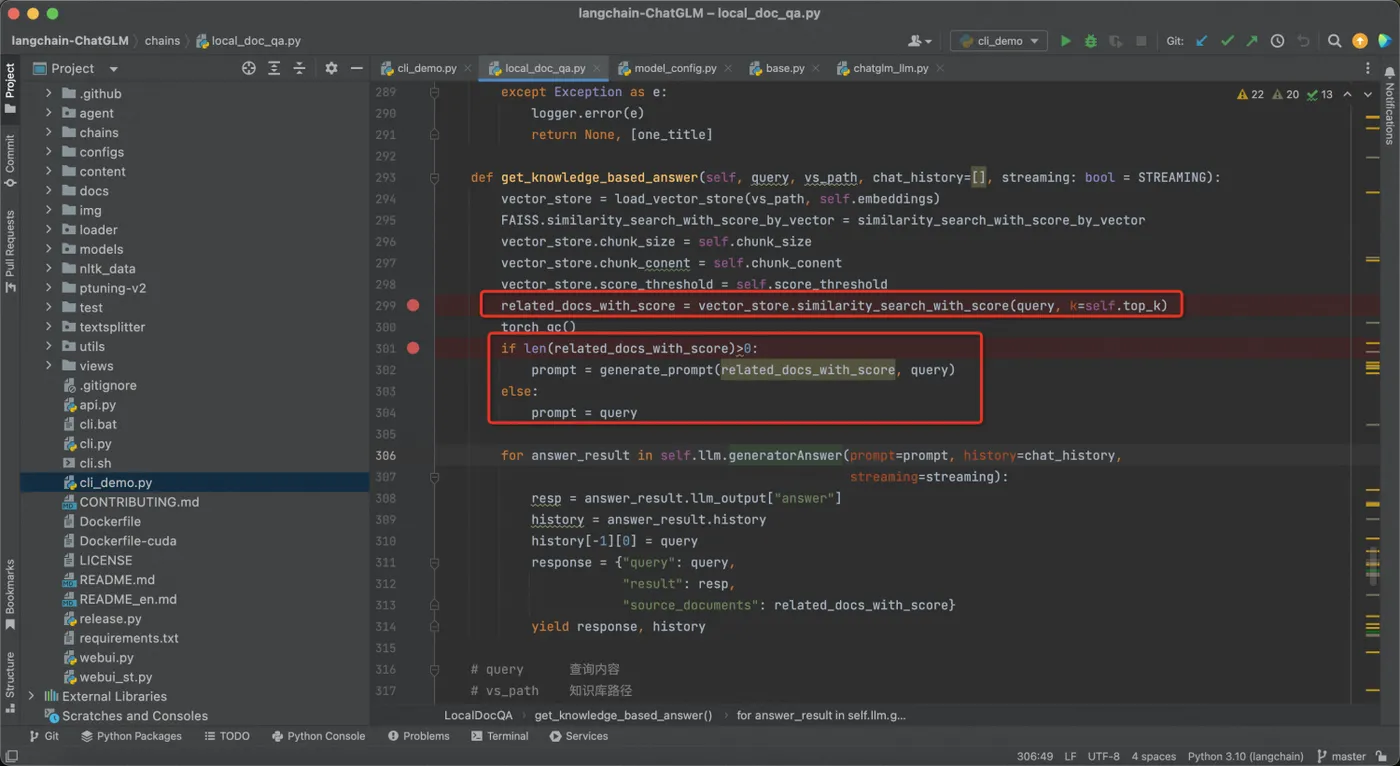This screenshot has width=1400, height=766.
Task: Open the TODO tool window
Action: (227, 736)
